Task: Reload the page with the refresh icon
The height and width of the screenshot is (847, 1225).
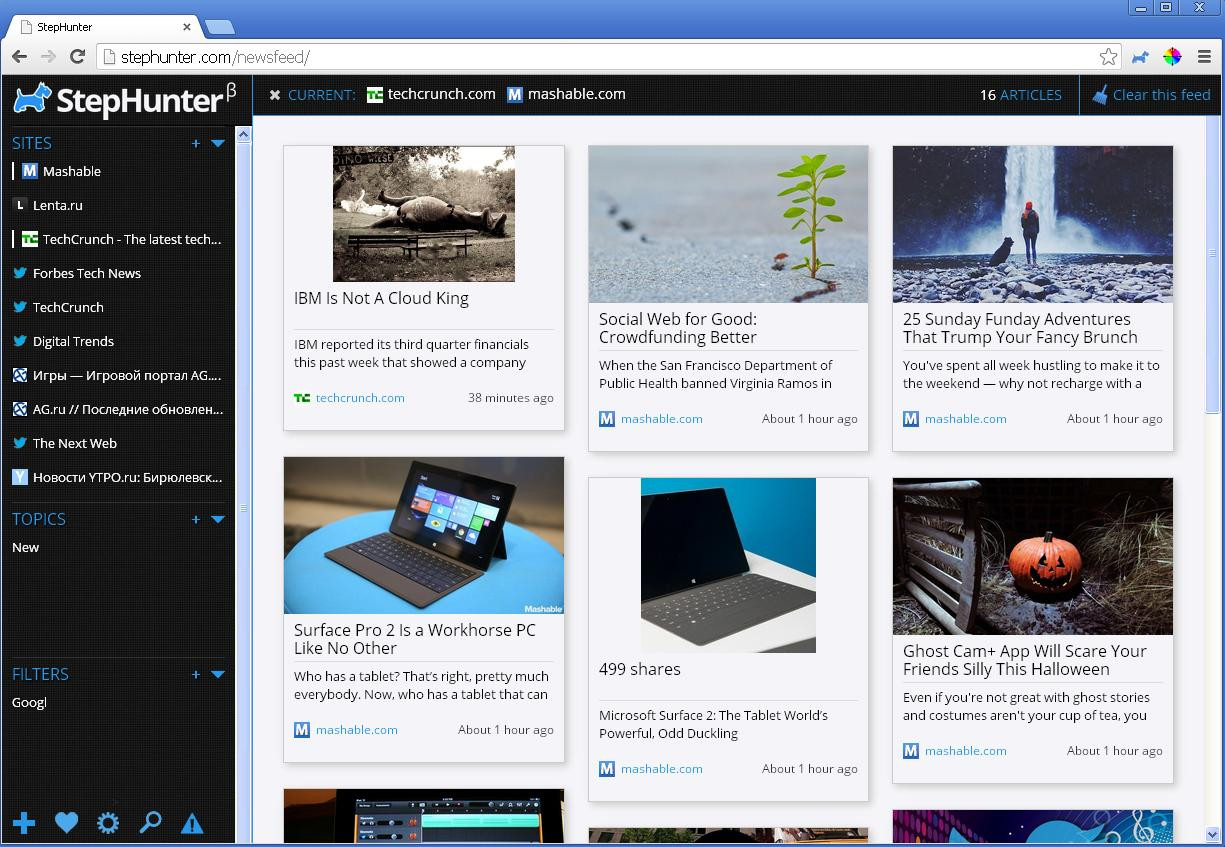Action: pos(77,57)
